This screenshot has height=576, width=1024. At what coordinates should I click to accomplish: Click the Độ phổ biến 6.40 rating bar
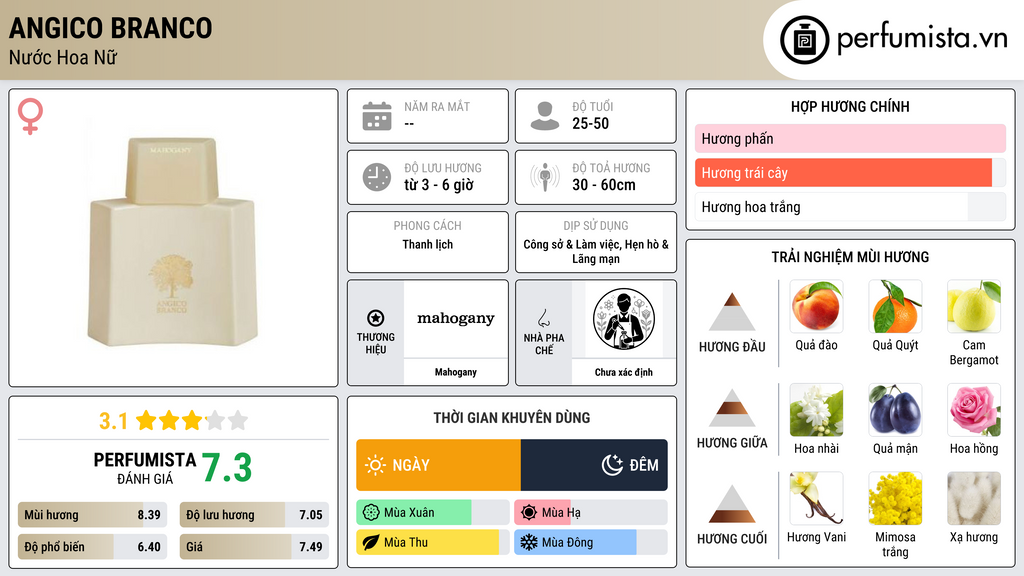[x=92, y=547]
